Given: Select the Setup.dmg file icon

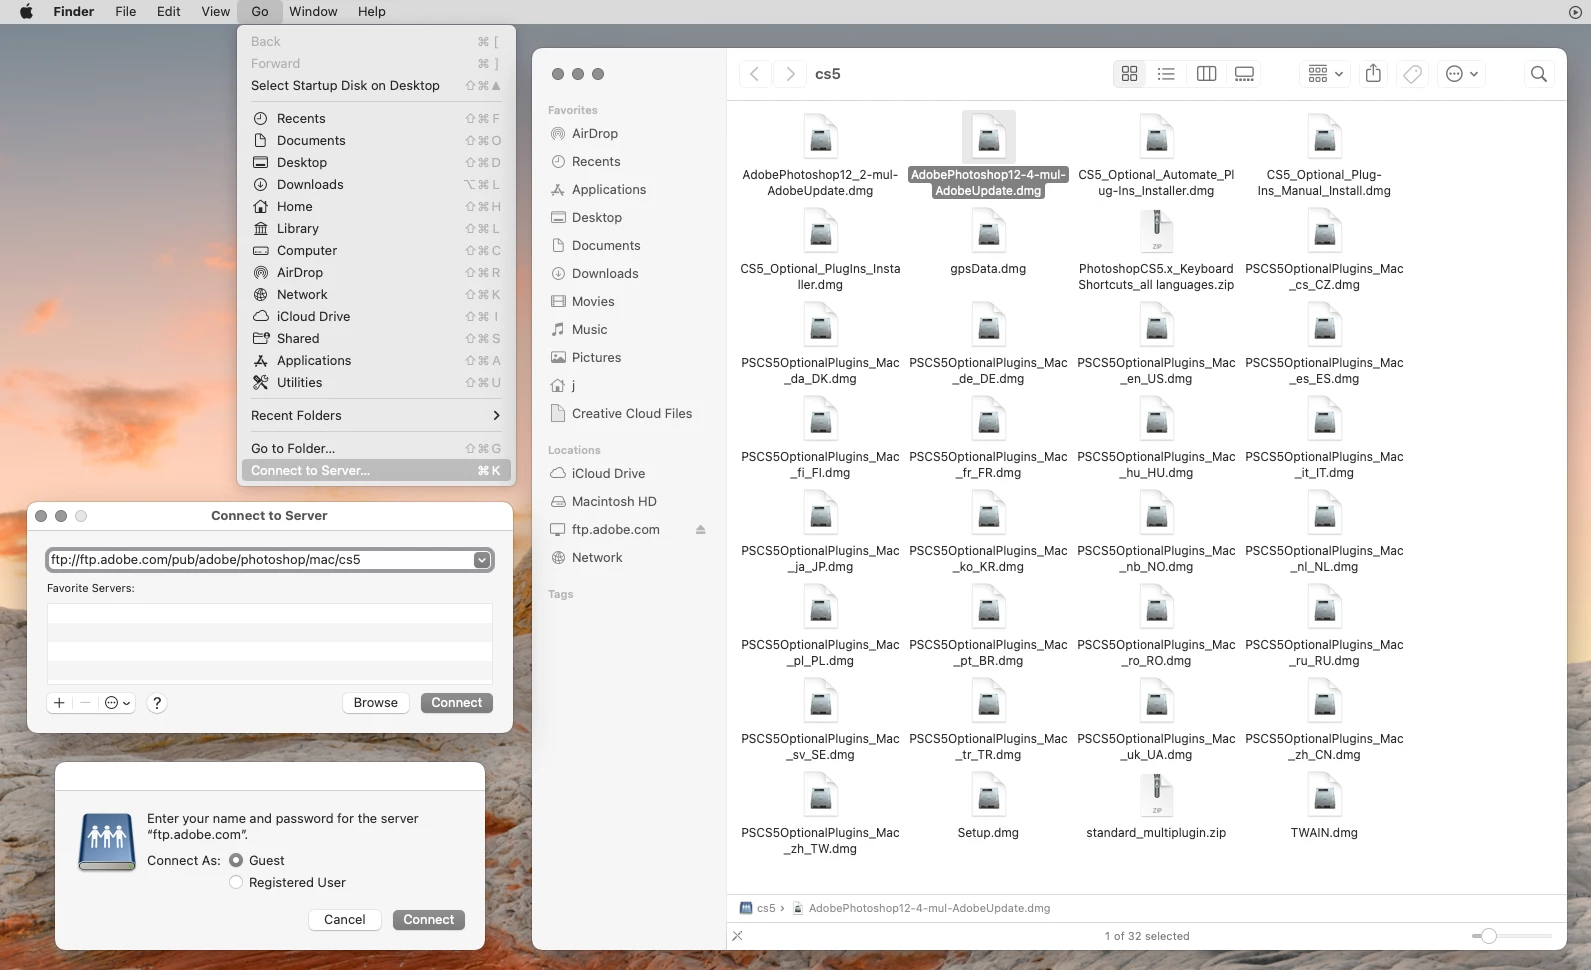Looking at the screenshot, I should point(988,796).
